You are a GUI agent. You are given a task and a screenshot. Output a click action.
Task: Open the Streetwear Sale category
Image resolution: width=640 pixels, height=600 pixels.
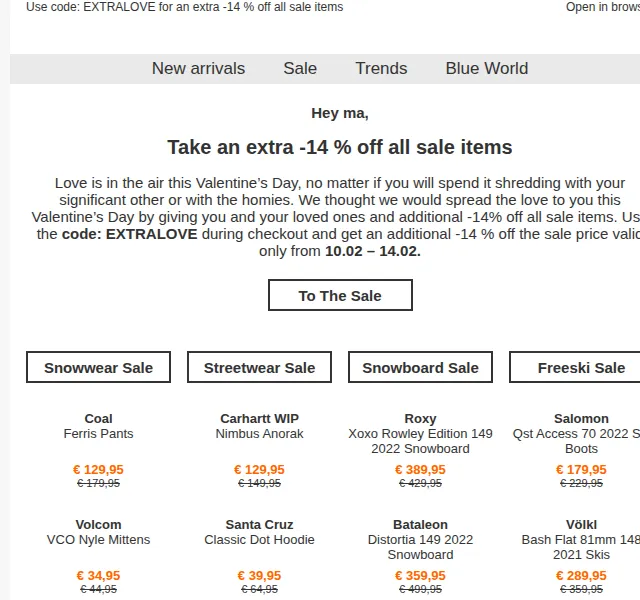click(259, 367)
